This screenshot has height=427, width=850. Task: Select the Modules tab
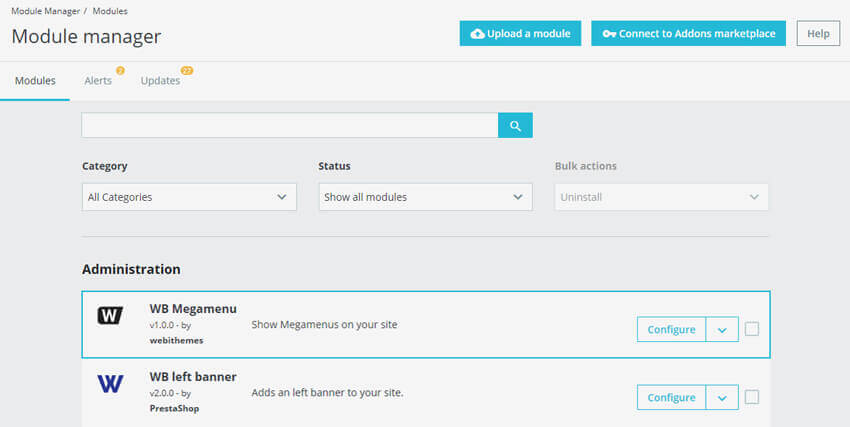[x=35, y=81]
